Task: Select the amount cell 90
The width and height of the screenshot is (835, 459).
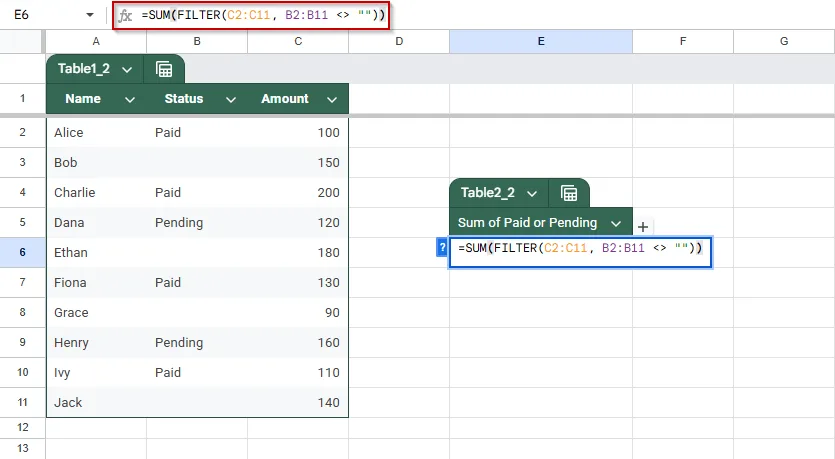Action: (298, 313)
